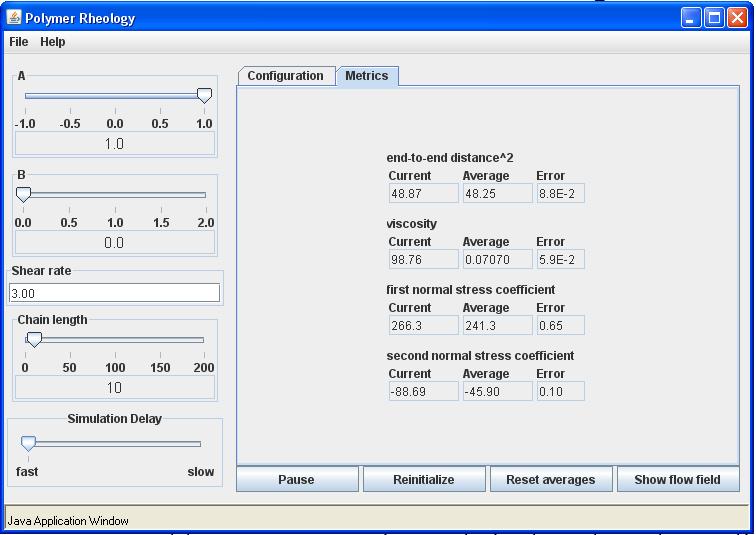
Task: Pause the simulation
Action: [297, 480]
